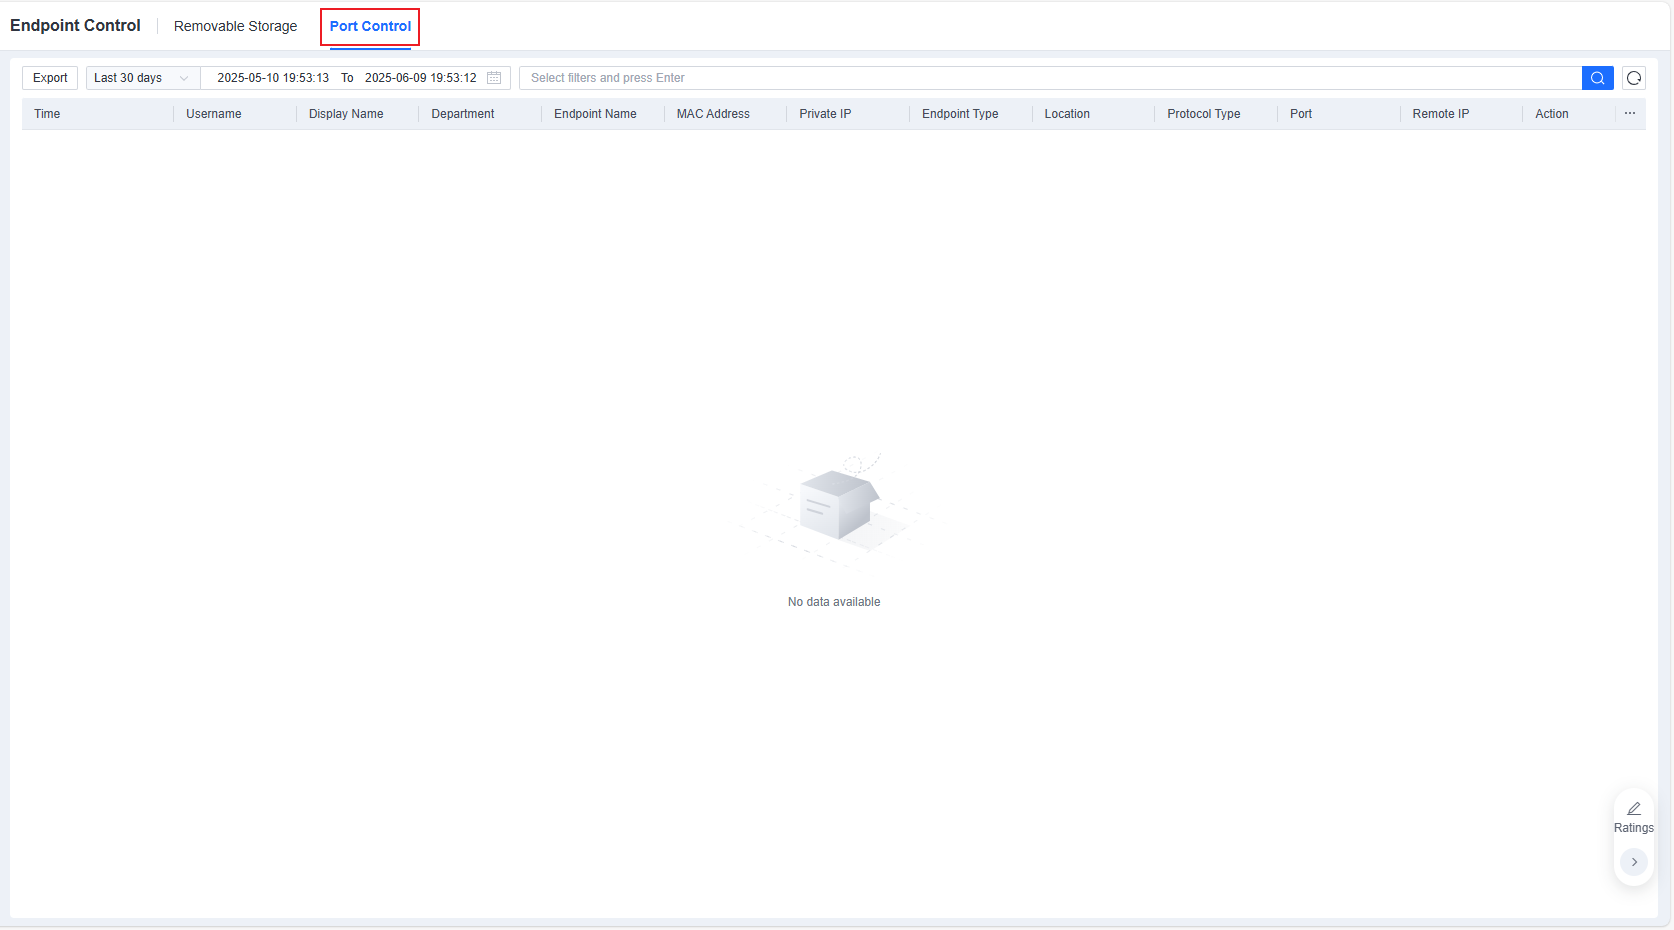Refresh the port control log list
This screenshot has height=930, width=1674.
click(x=1634, y=78)
